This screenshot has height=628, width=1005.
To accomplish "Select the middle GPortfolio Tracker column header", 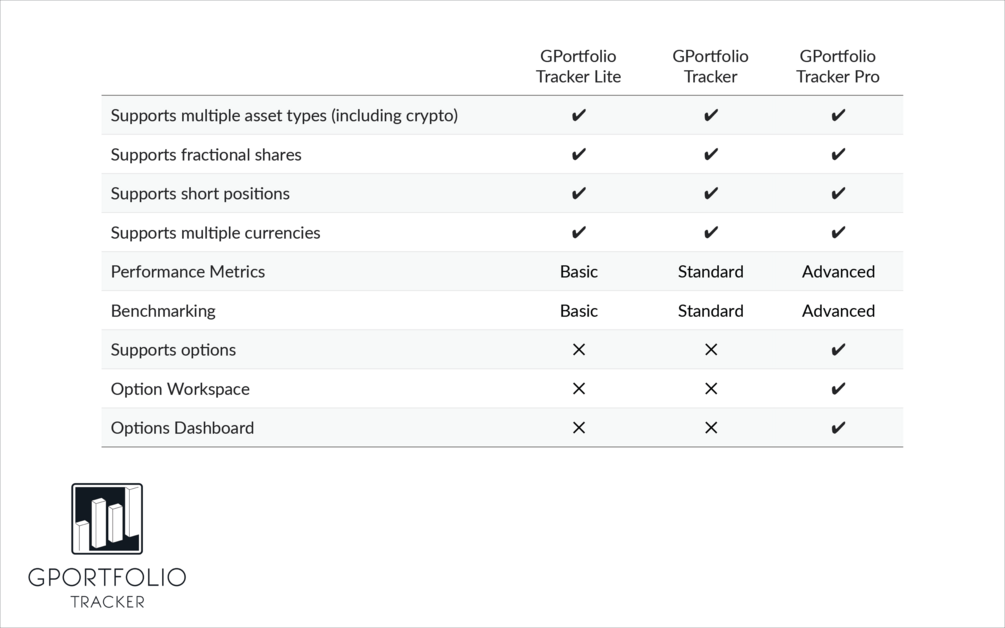I will point(710,66).
